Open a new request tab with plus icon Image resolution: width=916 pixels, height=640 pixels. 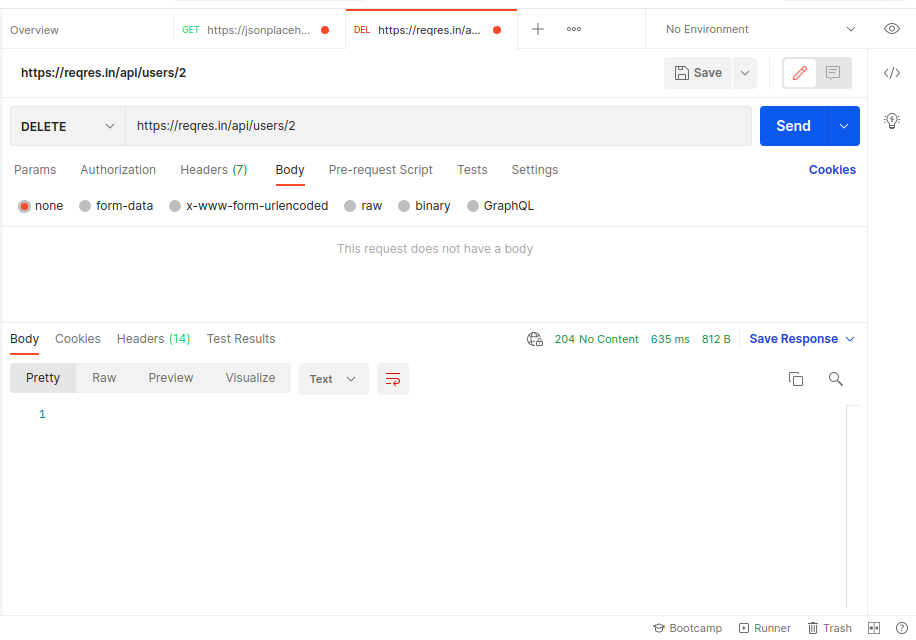(537, 29)
